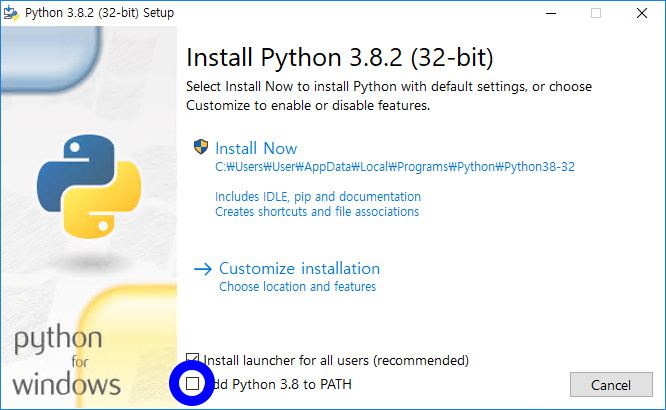This screenshot has width=666, height=410.
Task: Click Install Now to start default installation
Action: (256, 149)
